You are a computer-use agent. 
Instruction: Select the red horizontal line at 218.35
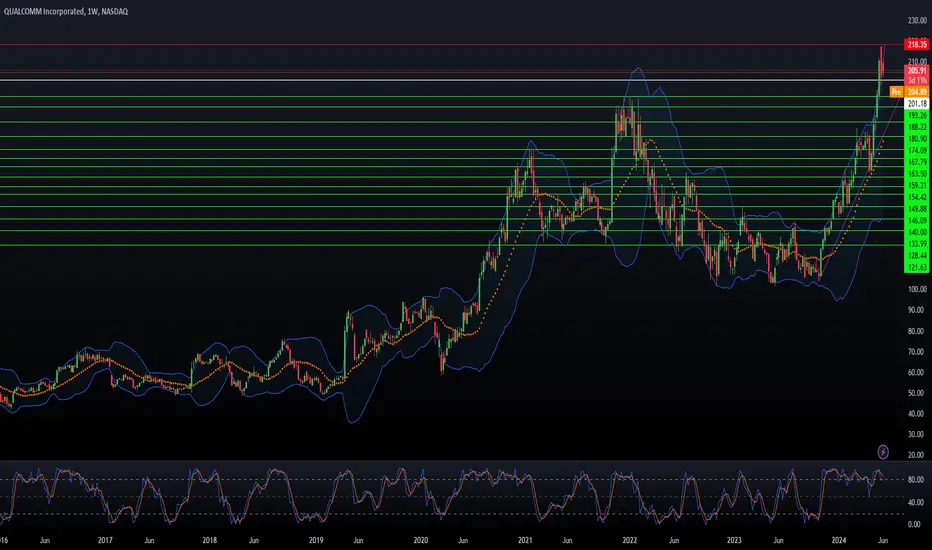pos(452,45)
